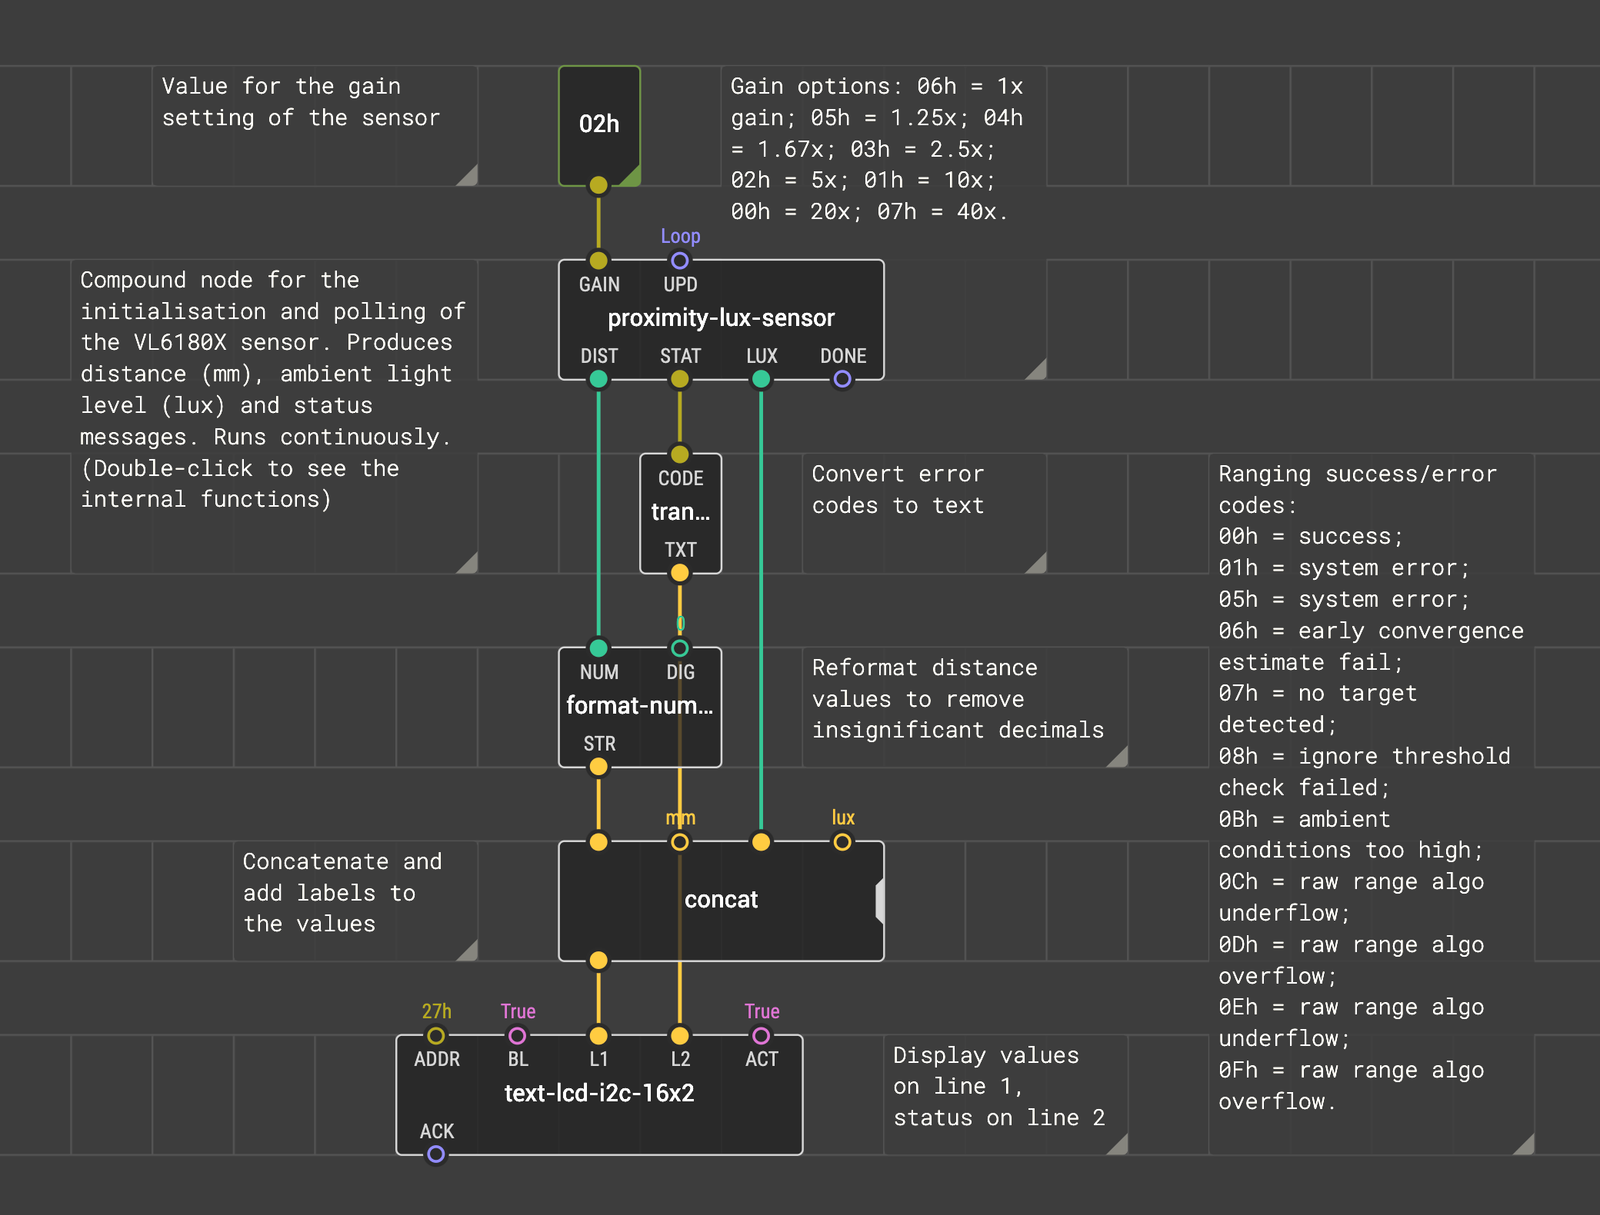
Task: Click the L2 input pin on the LCD node
Action: coord(680,1036)
